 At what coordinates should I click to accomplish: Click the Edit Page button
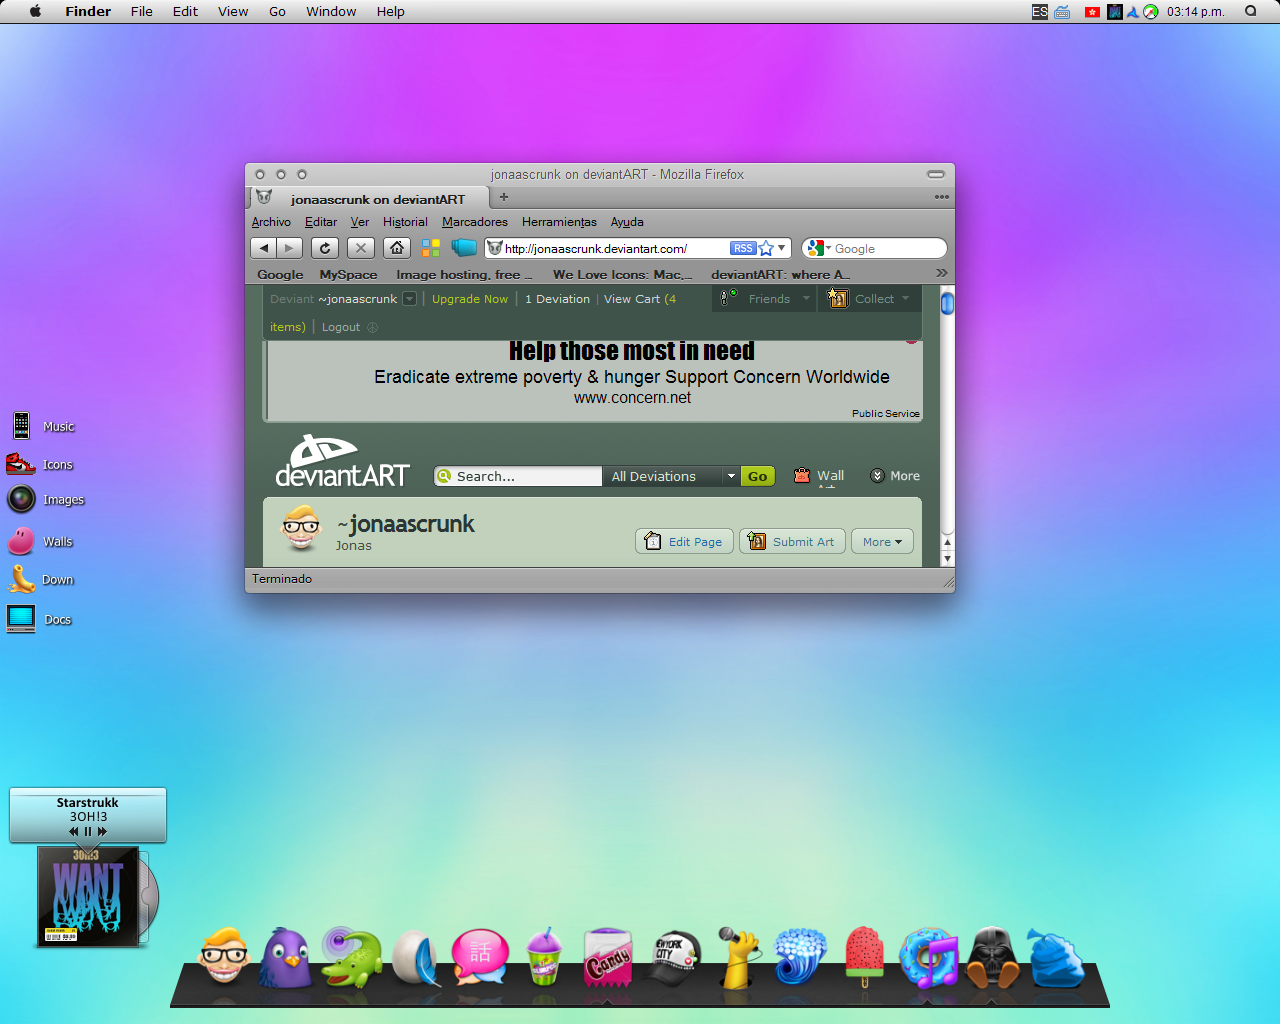pyautogui.click(x=684, y=541)
